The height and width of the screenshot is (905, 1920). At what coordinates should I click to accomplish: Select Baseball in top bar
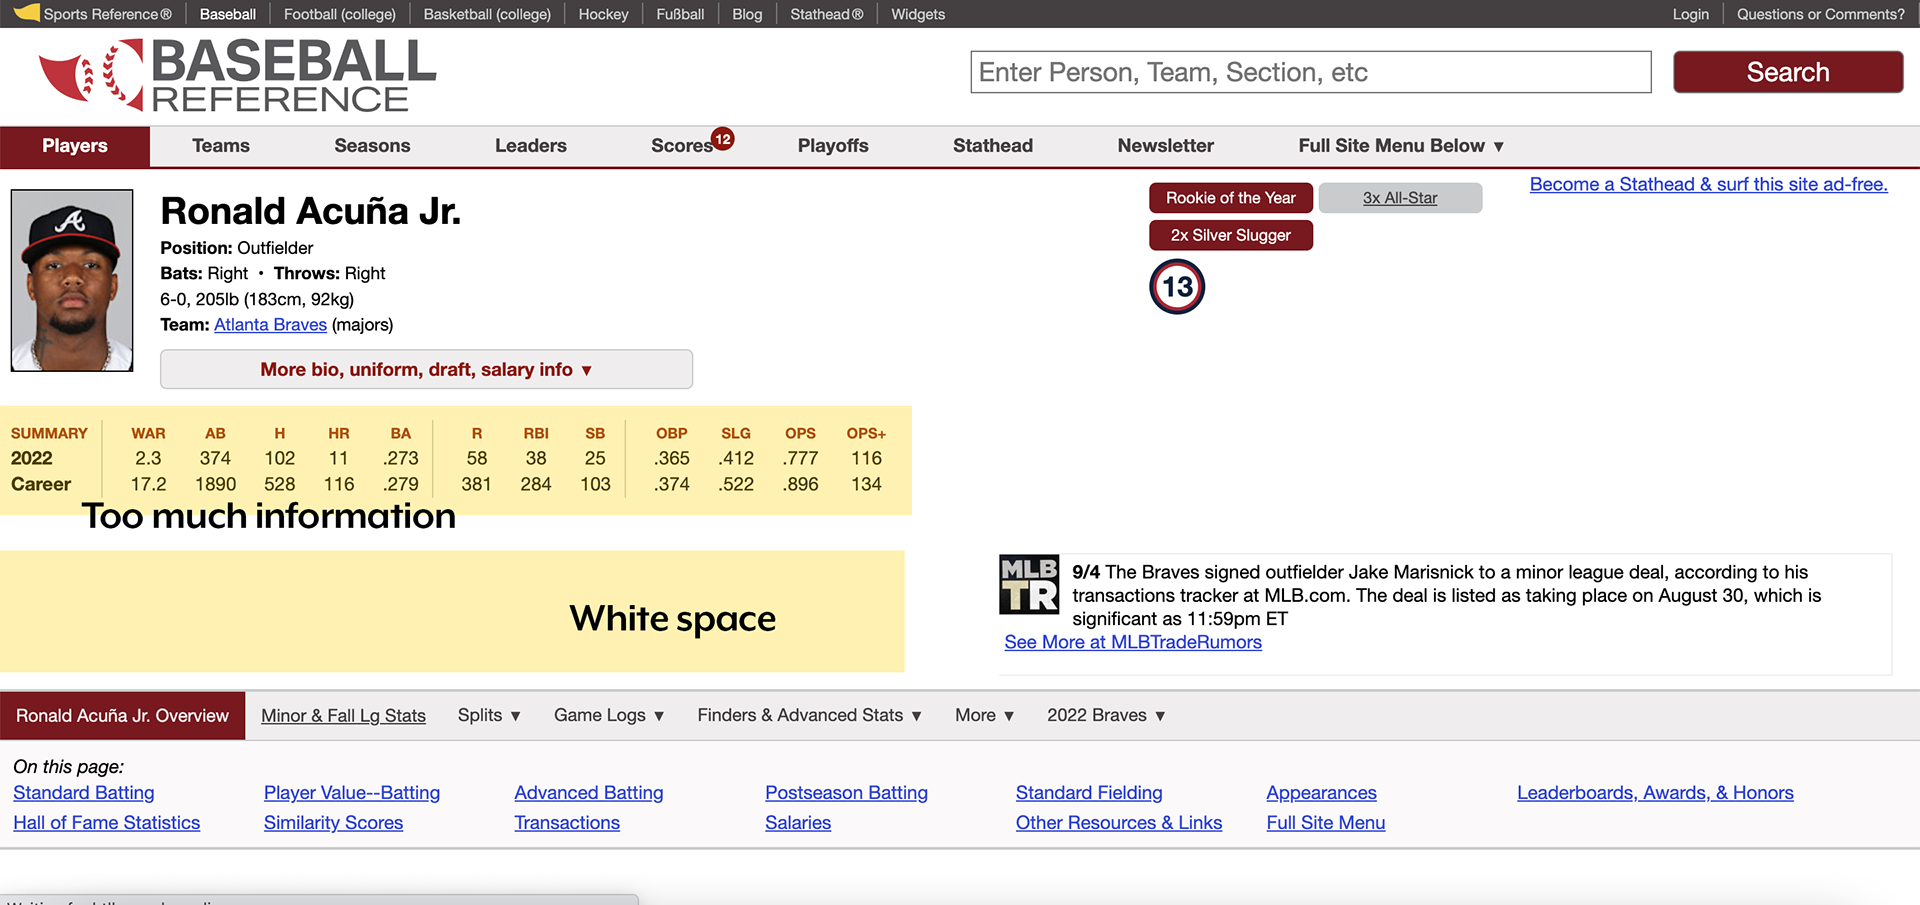228,14
